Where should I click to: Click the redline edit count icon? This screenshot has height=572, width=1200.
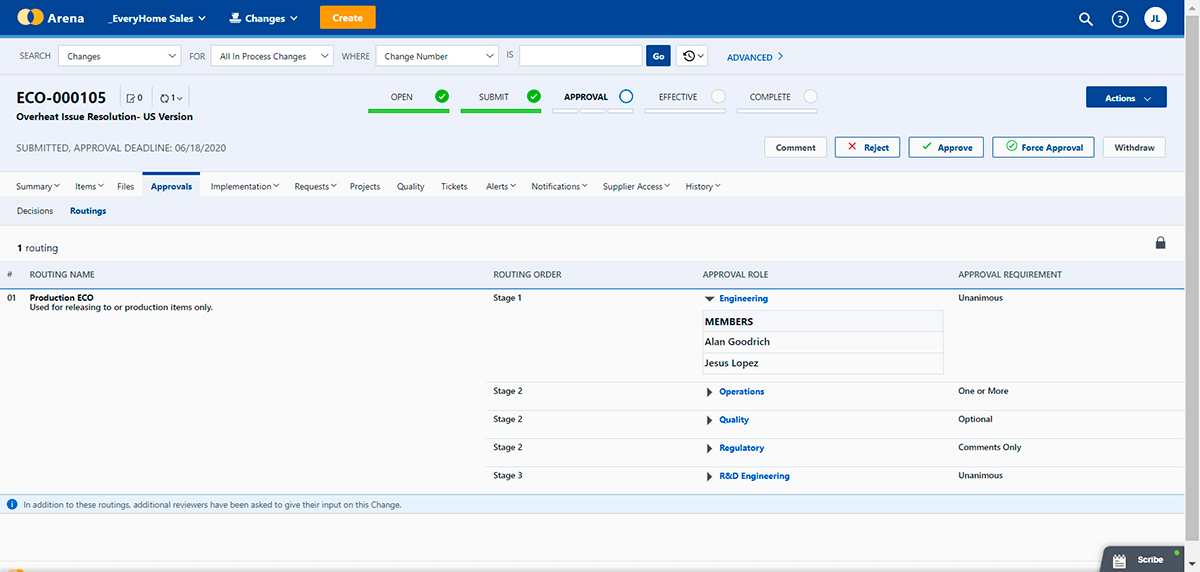[133, 98]
